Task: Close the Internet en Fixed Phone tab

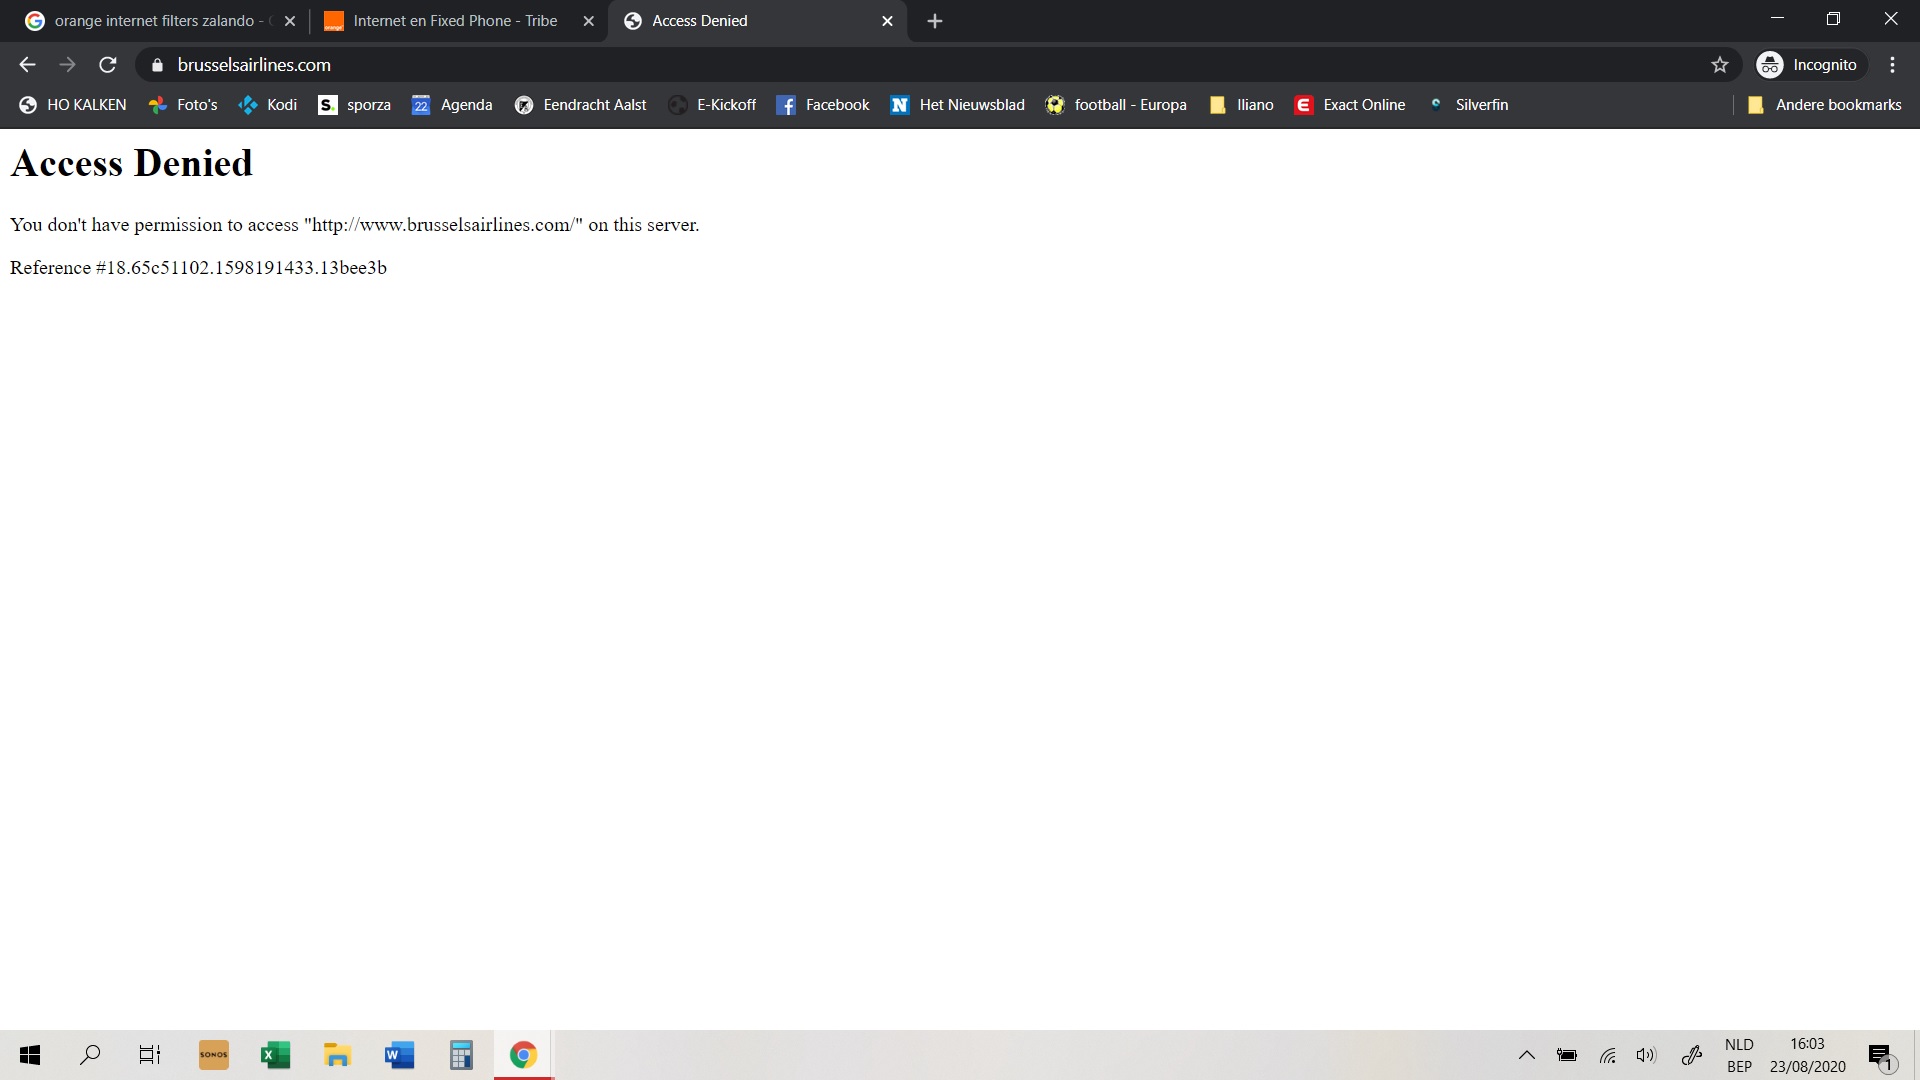Action: (588, 21)
